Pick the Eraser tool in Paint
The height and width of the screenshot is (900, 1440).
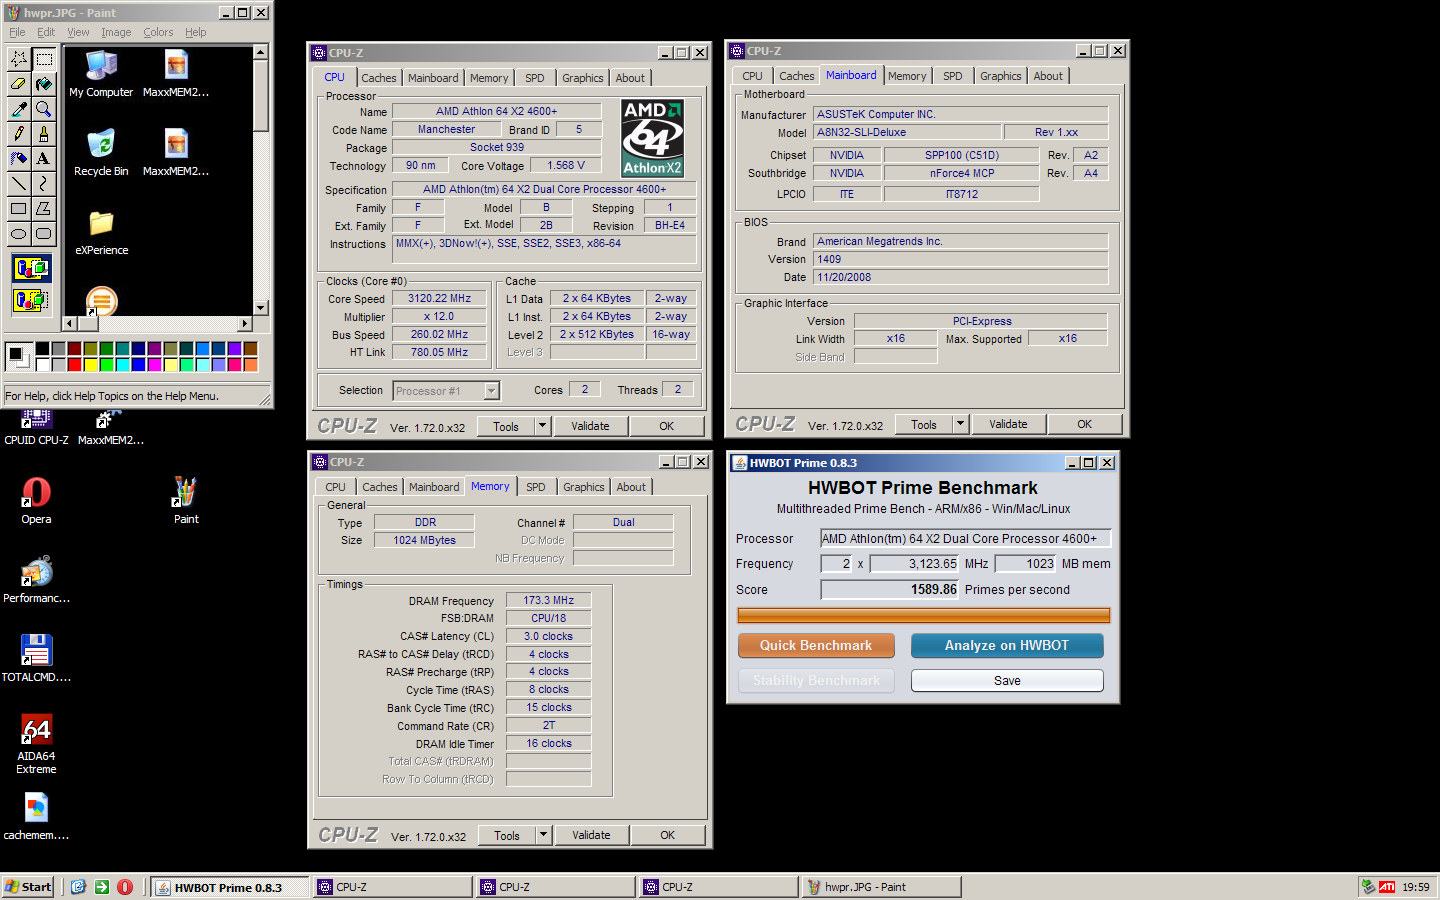pos(19,84)
